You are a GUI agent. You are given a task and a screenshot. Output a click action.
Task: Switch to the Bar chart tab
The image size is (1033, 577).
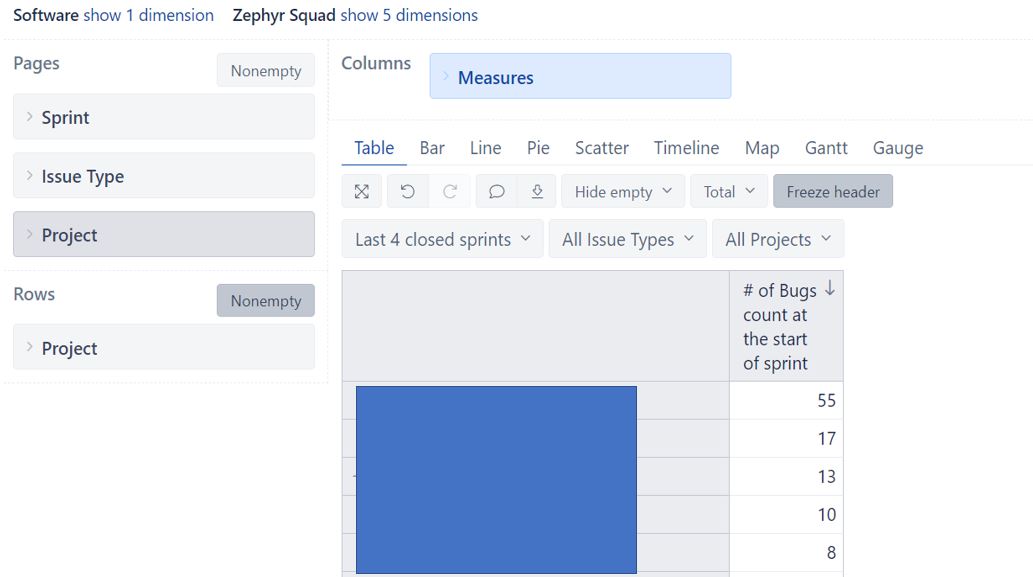[x=432, y=148]
